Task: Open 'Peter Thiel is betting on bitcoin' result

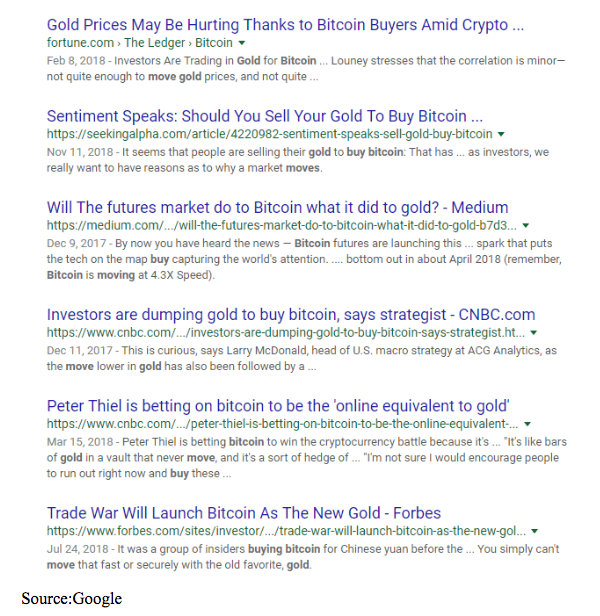Action: coord(278,406)
